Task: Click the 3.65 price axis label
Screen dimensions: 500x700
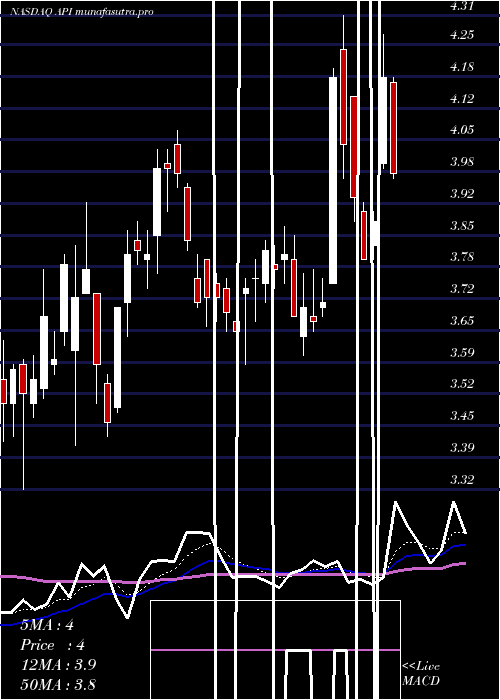Action: point(463,320)
